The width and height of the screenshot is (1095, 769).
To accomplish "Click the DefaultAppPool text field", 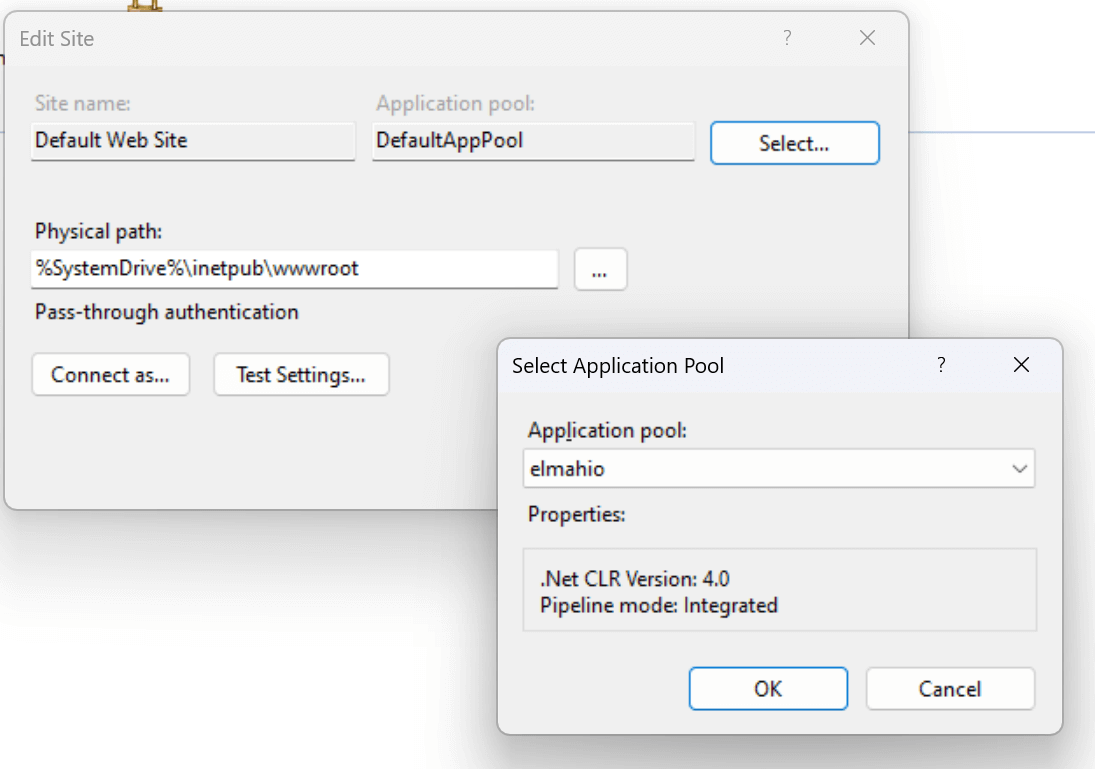I will click(534, 141).
